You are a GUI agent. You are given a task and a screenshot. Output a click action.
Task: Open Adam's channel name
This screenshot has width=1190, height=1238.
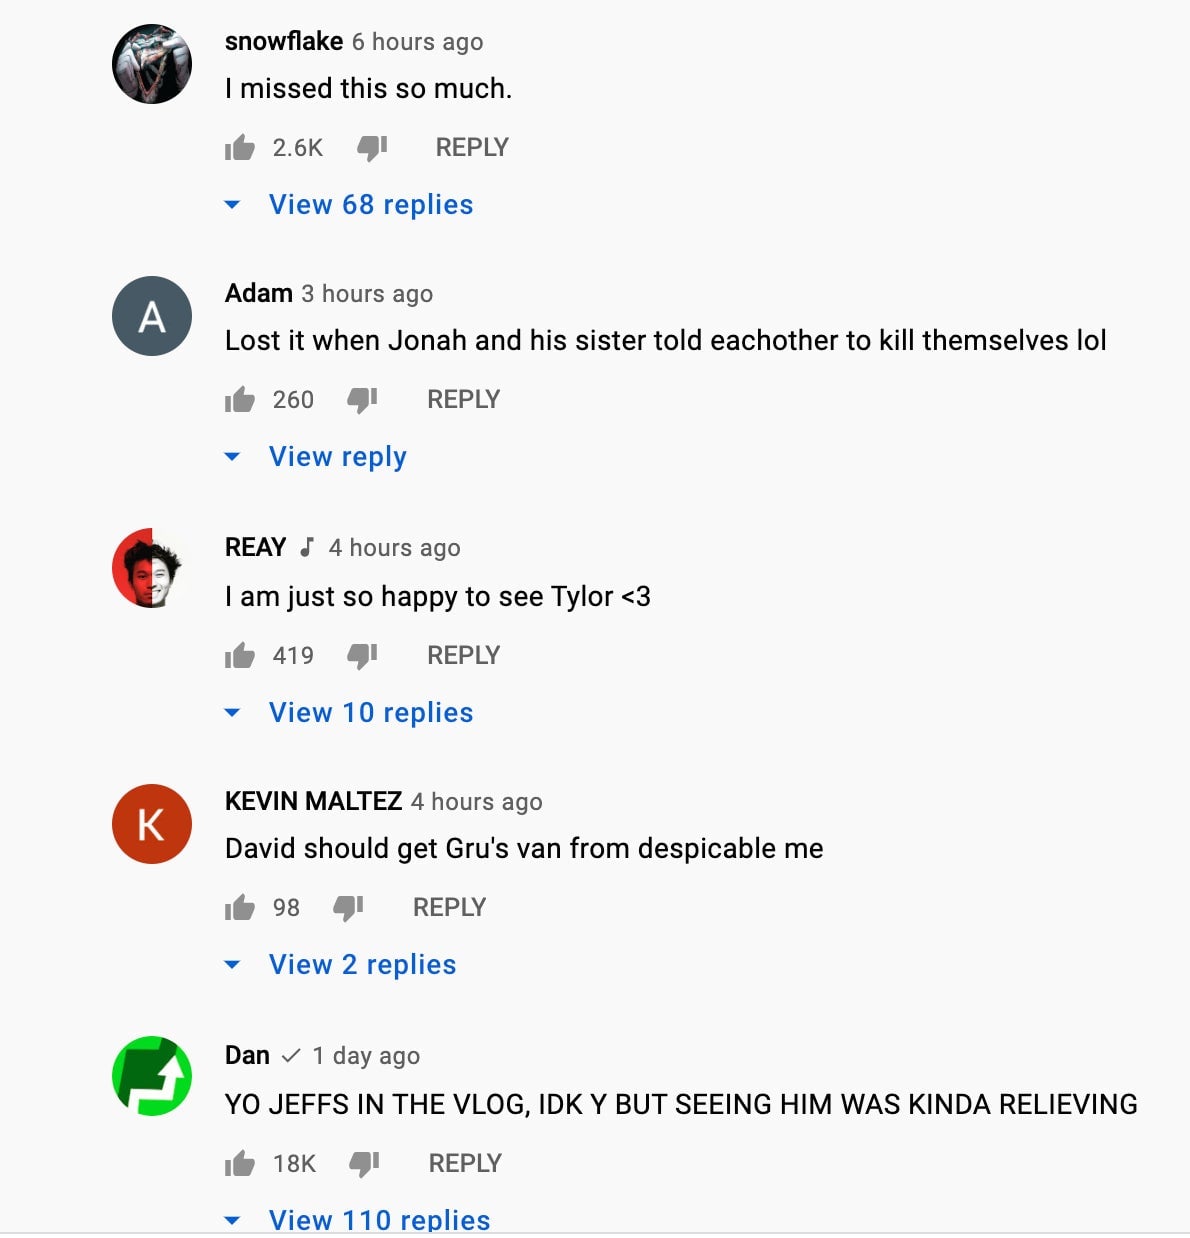tap(258, 293)
